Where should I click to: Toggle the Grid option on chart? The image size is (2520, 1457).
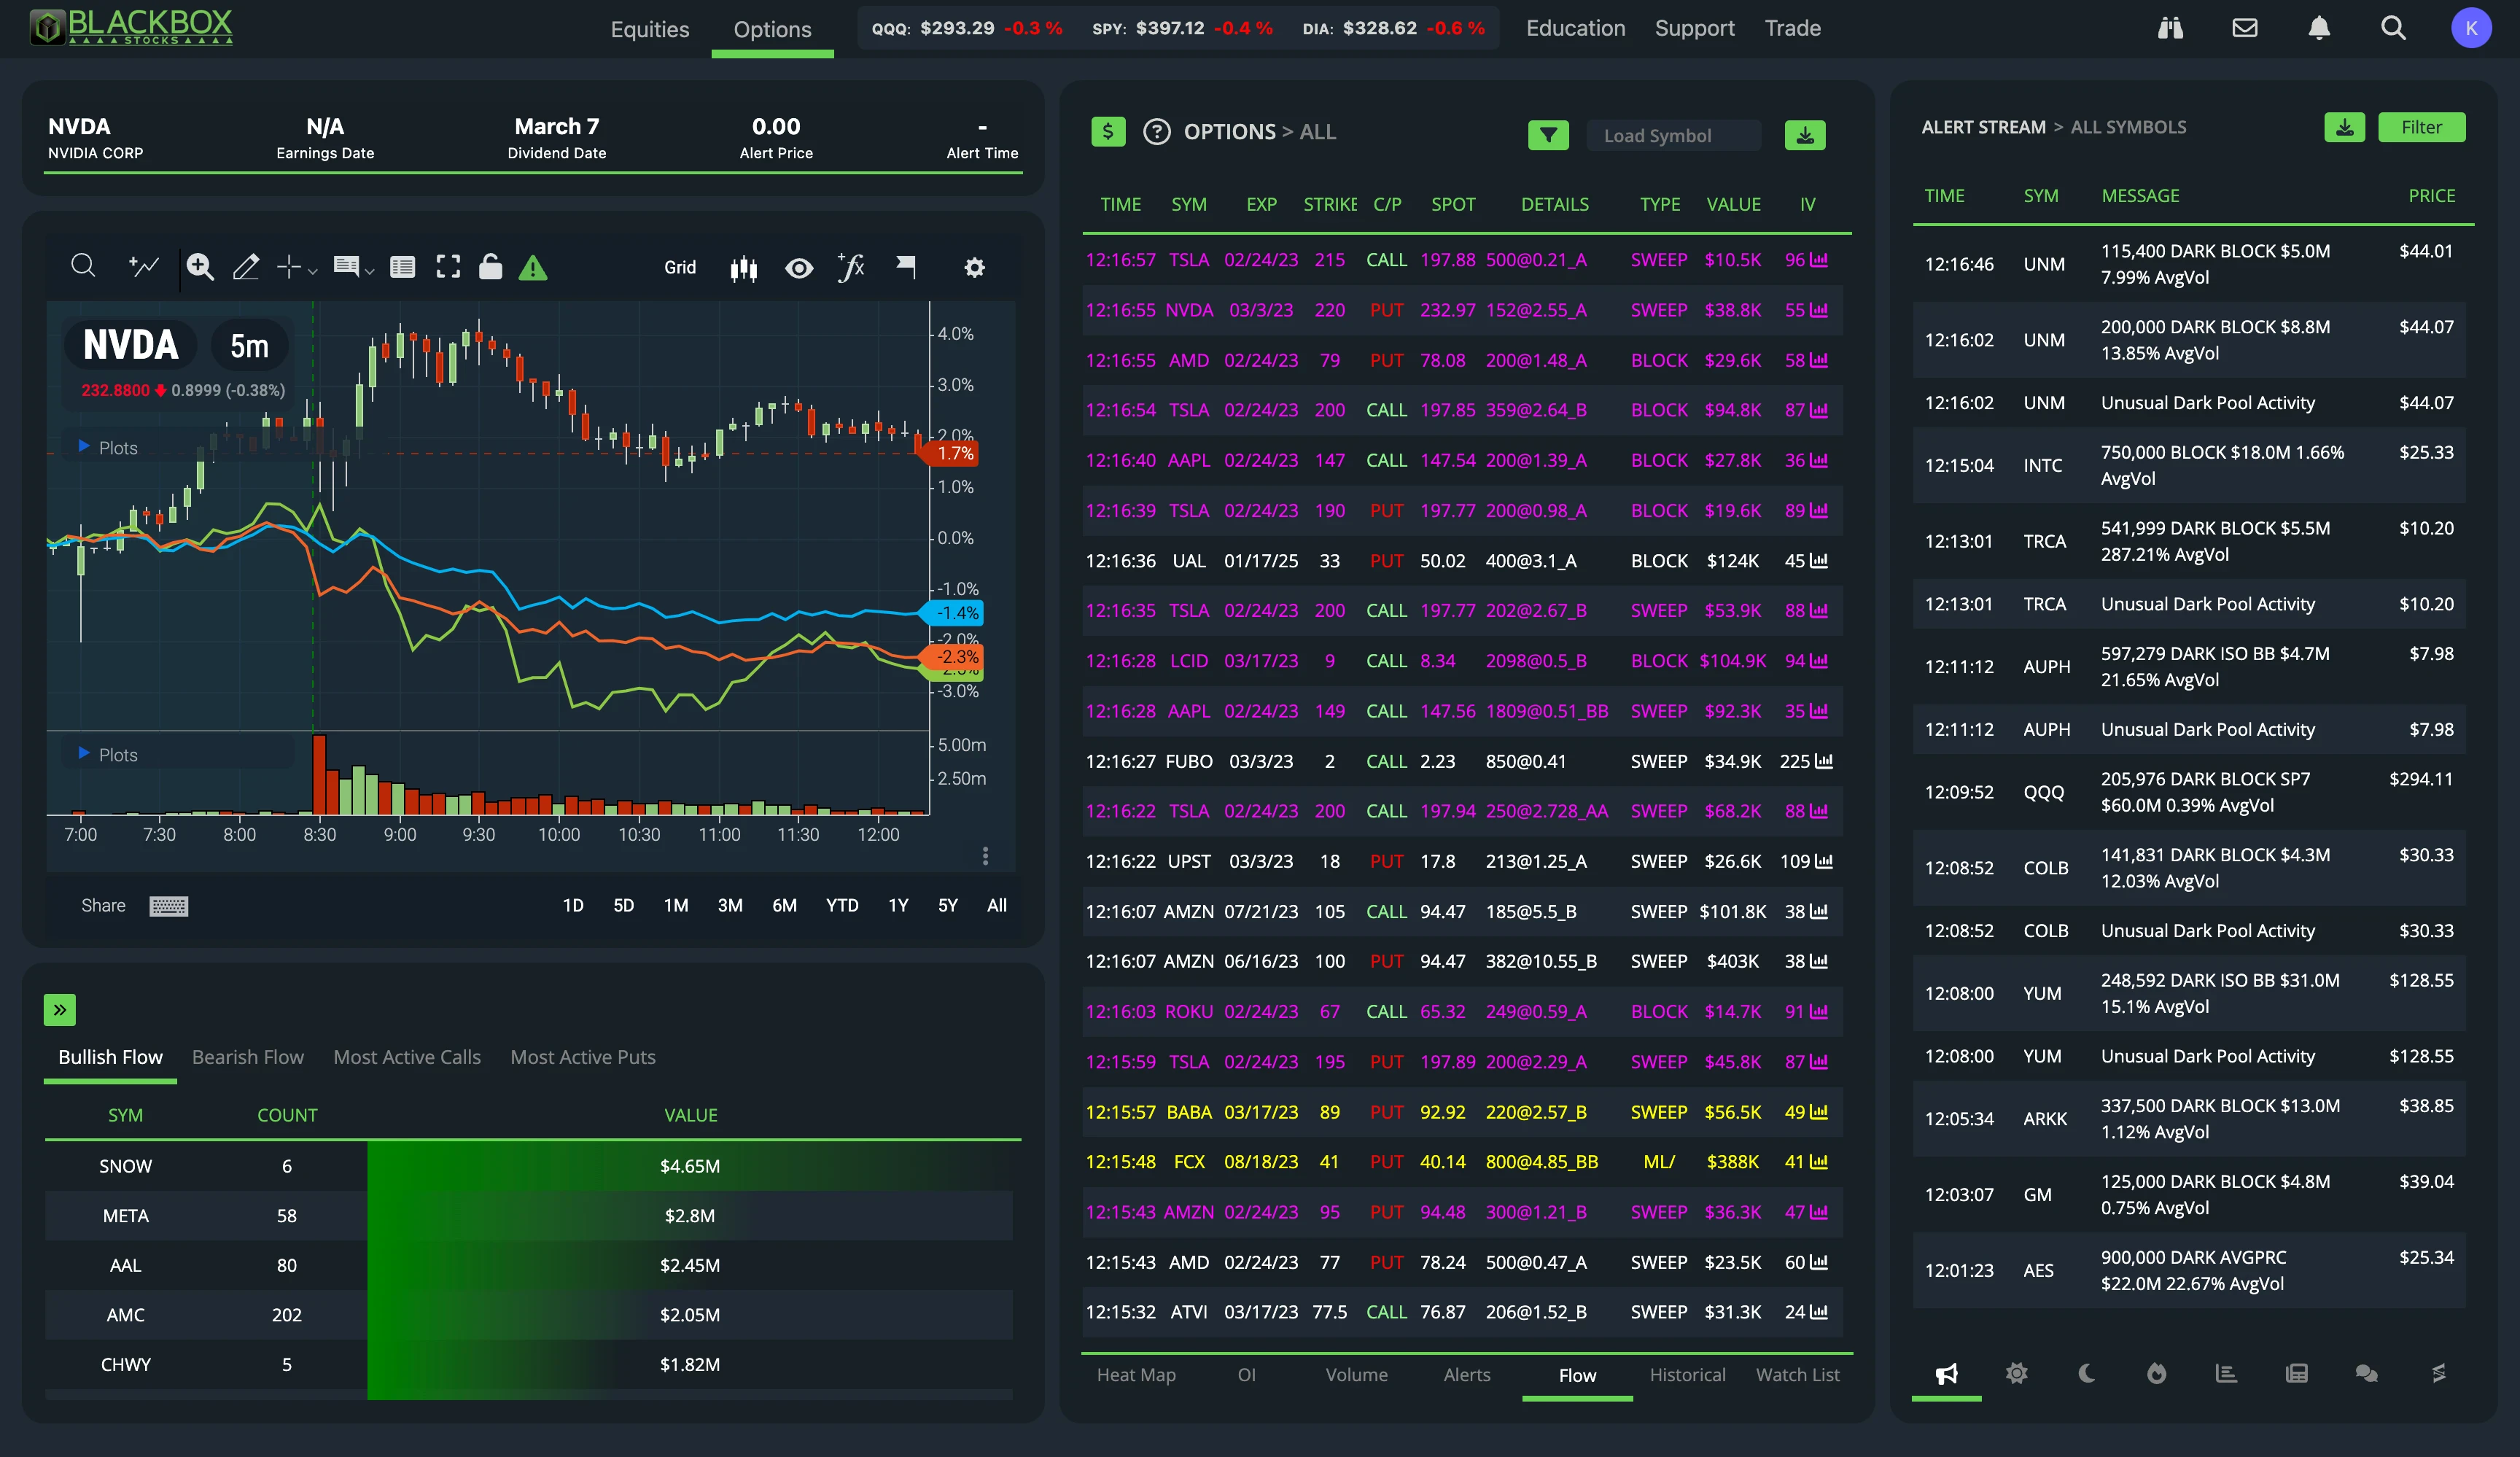click(x=680, y=267)
